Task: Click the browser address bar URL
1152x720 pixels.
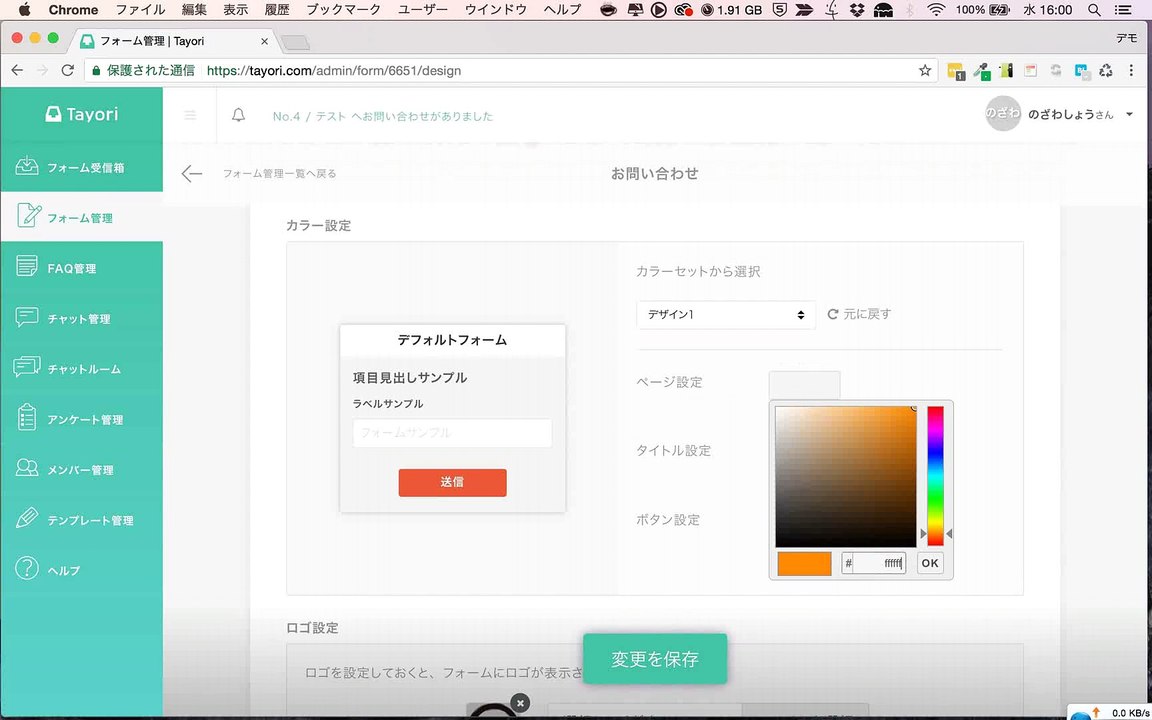Action: click(334, 71)
